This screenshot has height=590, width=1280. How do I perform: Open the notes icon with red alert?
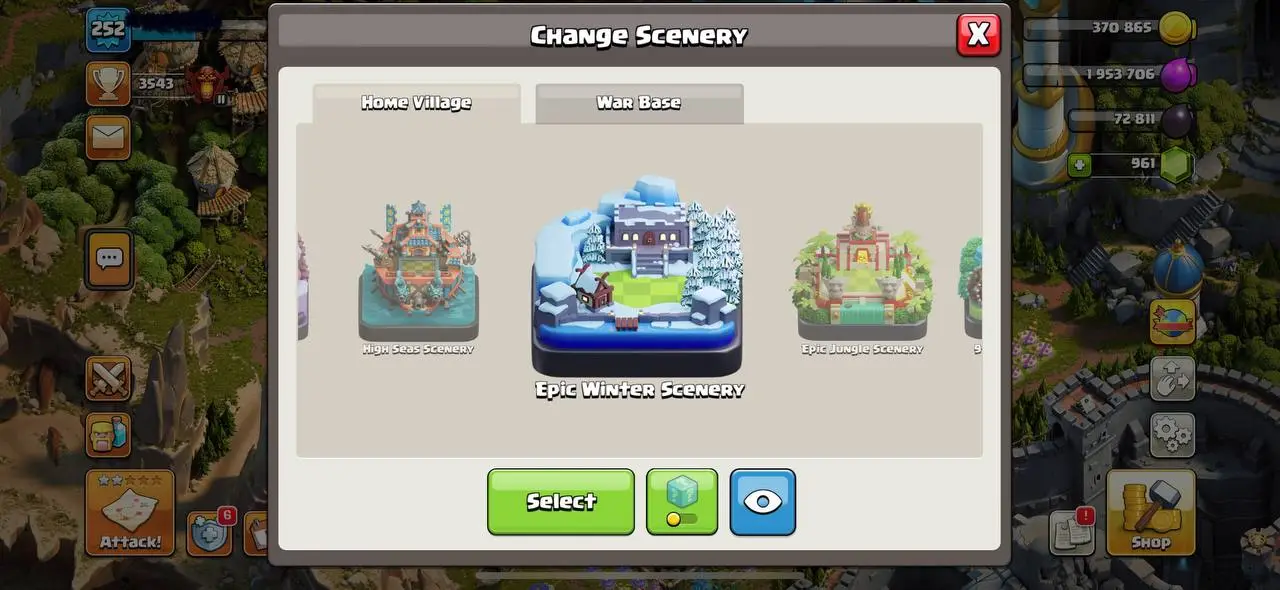pos(1072,532)
